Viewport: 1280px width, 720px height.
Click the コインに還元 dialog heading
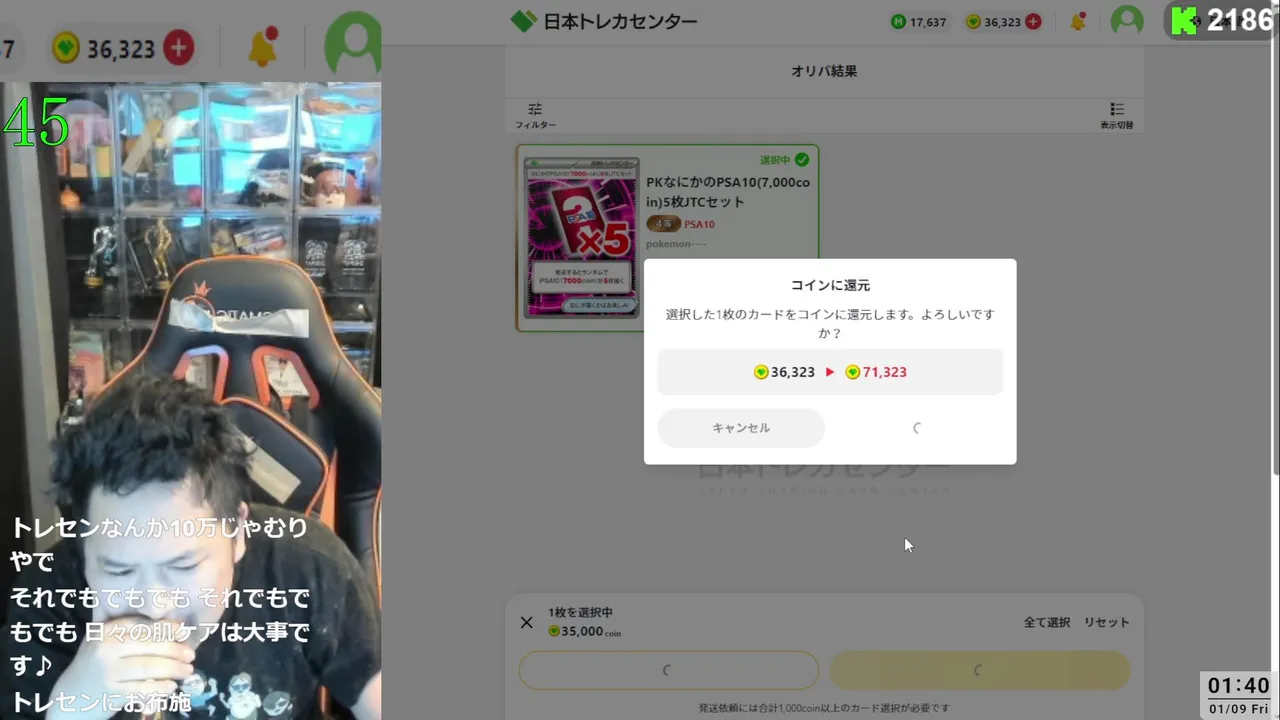[x=830, y=285]
